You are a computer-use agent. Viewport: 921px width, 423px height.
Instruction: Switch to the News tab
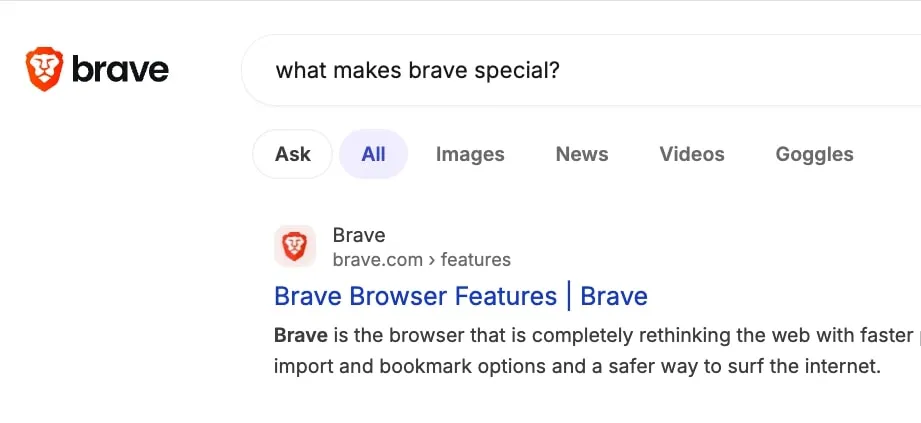[x=582, y=154]
